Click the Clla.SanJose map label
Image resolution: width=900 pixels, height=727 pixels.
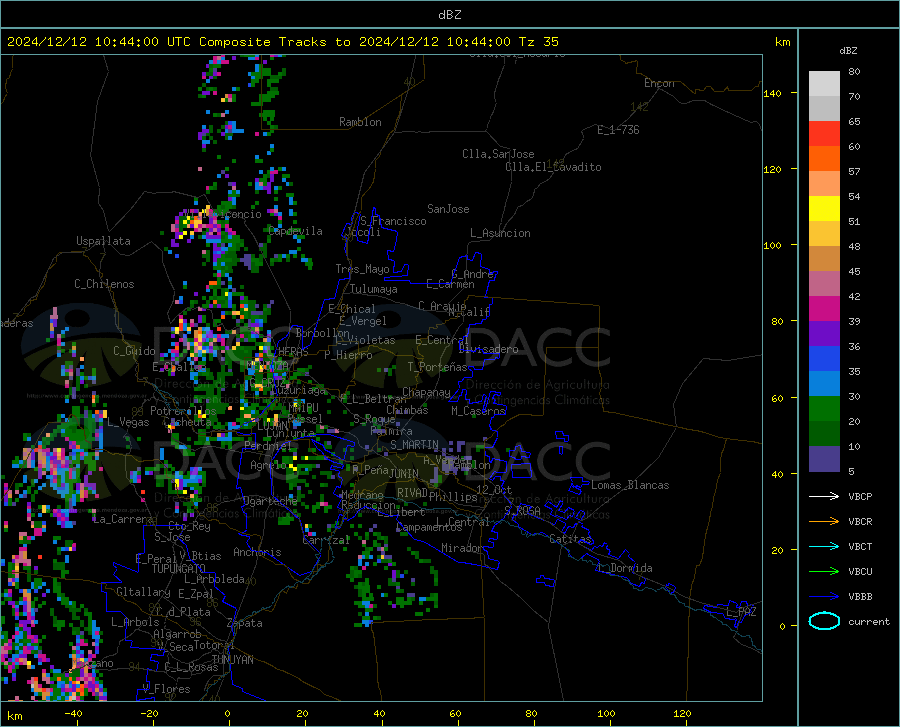click(498, 154)
